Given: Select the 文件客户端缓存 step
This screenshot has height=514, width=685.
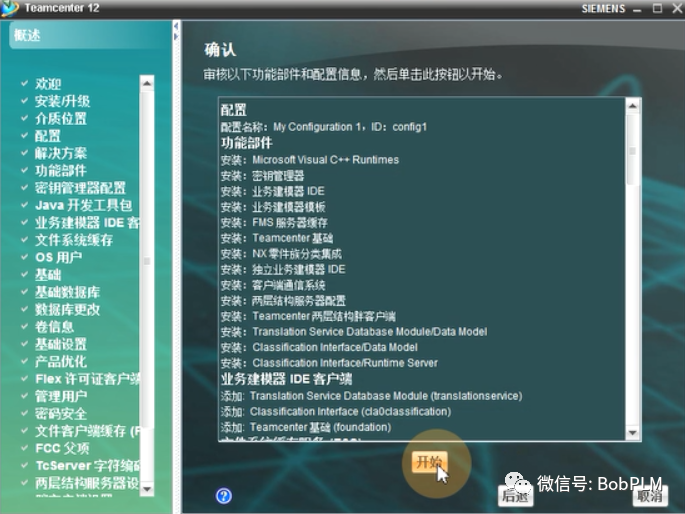Looking at the screenshot, I should tap(87, 431).
